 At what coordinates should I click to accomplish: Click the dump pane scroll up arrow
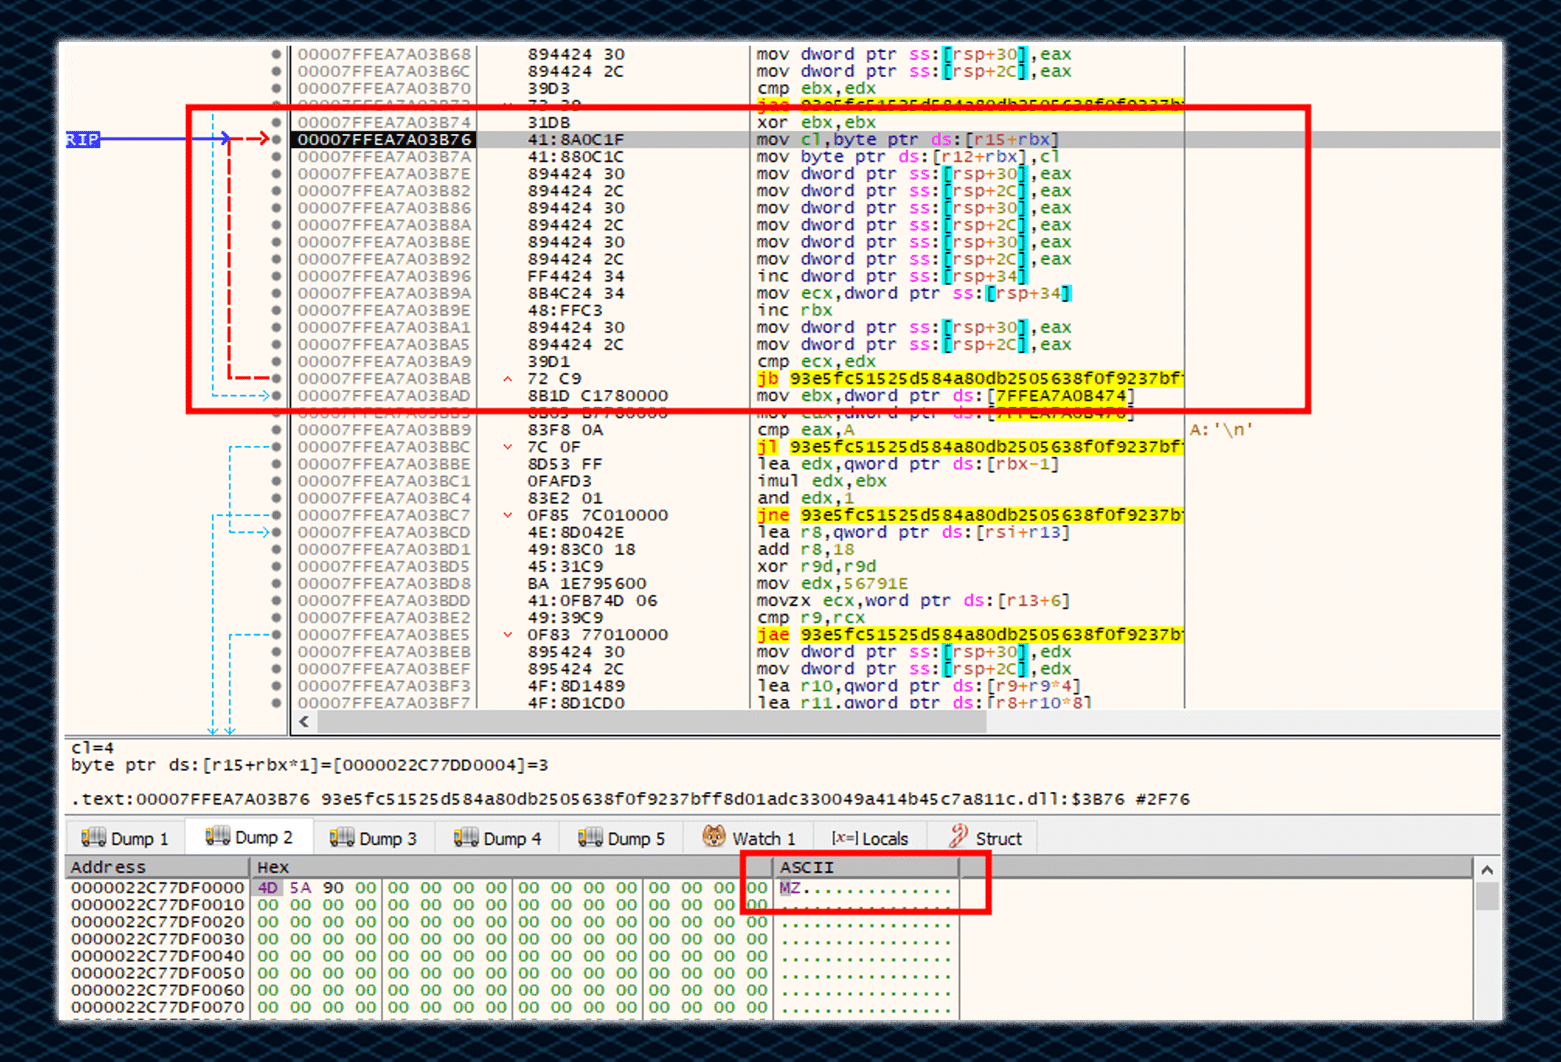(1487, 869)
